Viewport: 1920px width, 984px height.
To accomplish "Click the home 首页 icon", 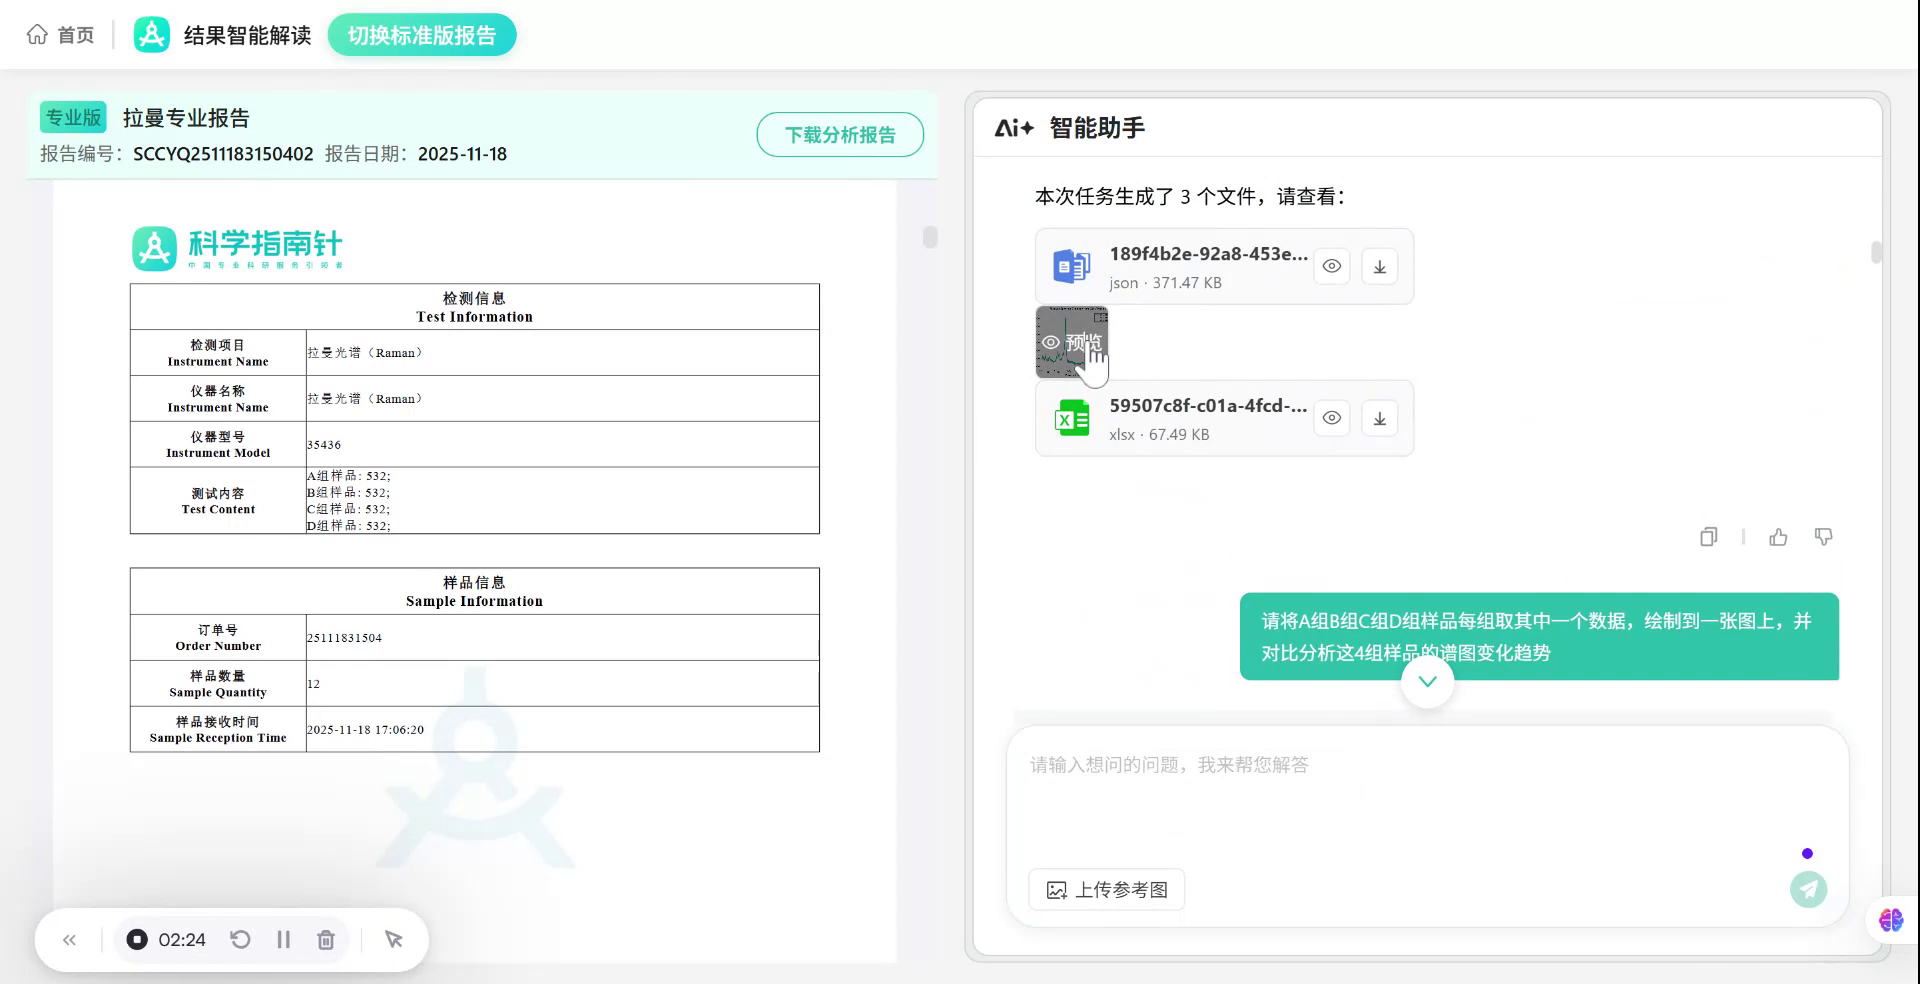I will (37, 33).
